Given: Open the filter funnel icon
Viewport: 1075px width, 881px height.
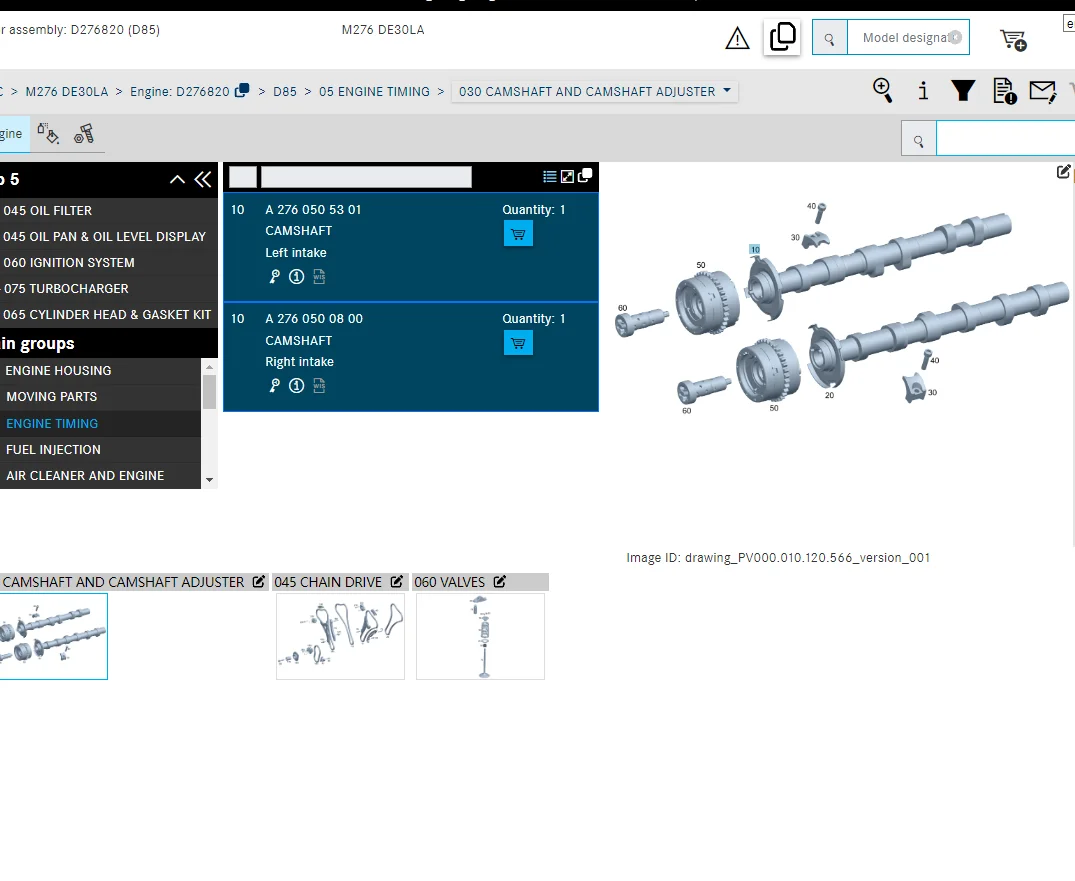Looking at the screenshot, I should point(963,90).
